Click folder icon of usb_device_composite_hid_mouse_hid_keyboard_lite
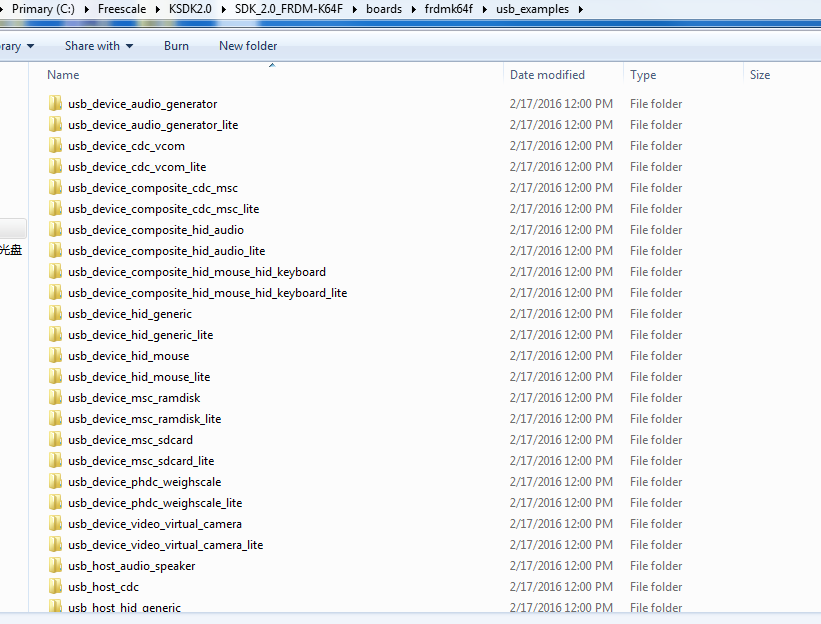Image resolution: width=821 pixels, height=624 pixels. click(x=55, y=292)
